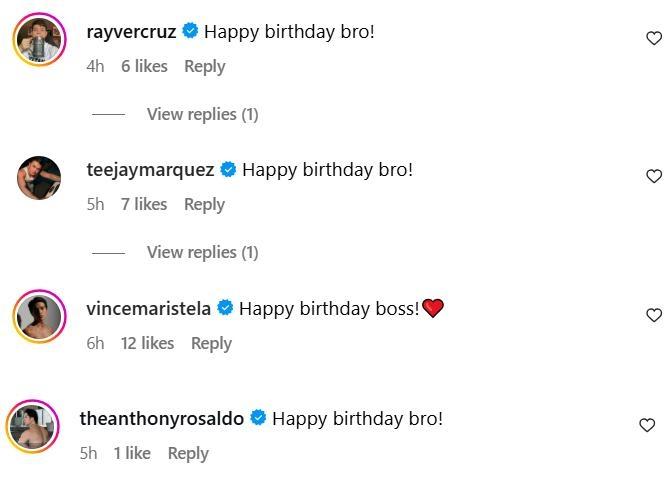Image resolution: width=671 pixels, height=484 pixels.
Task: Reply to teejaymarquez's comment
Action: (204, 204)
